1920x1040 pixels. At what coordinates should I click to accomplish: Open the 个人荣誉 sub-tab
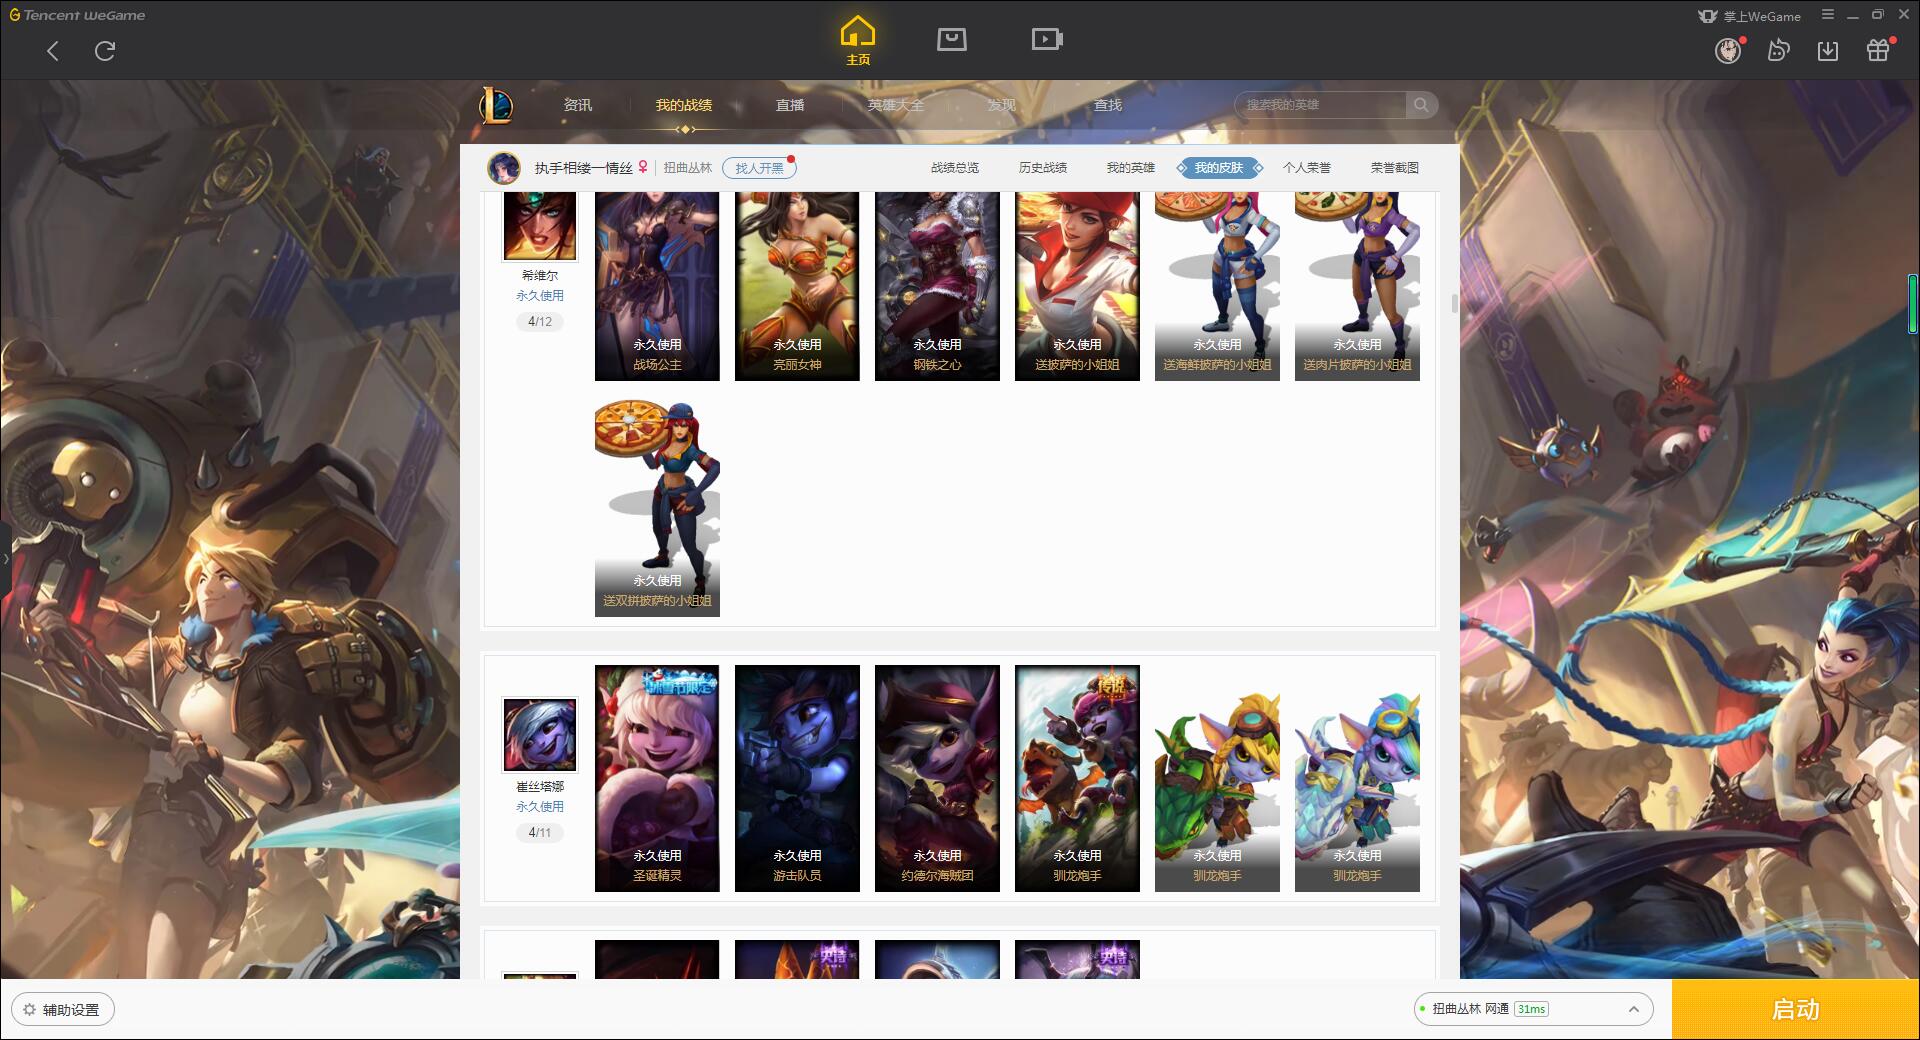(x=1307, y=168)
